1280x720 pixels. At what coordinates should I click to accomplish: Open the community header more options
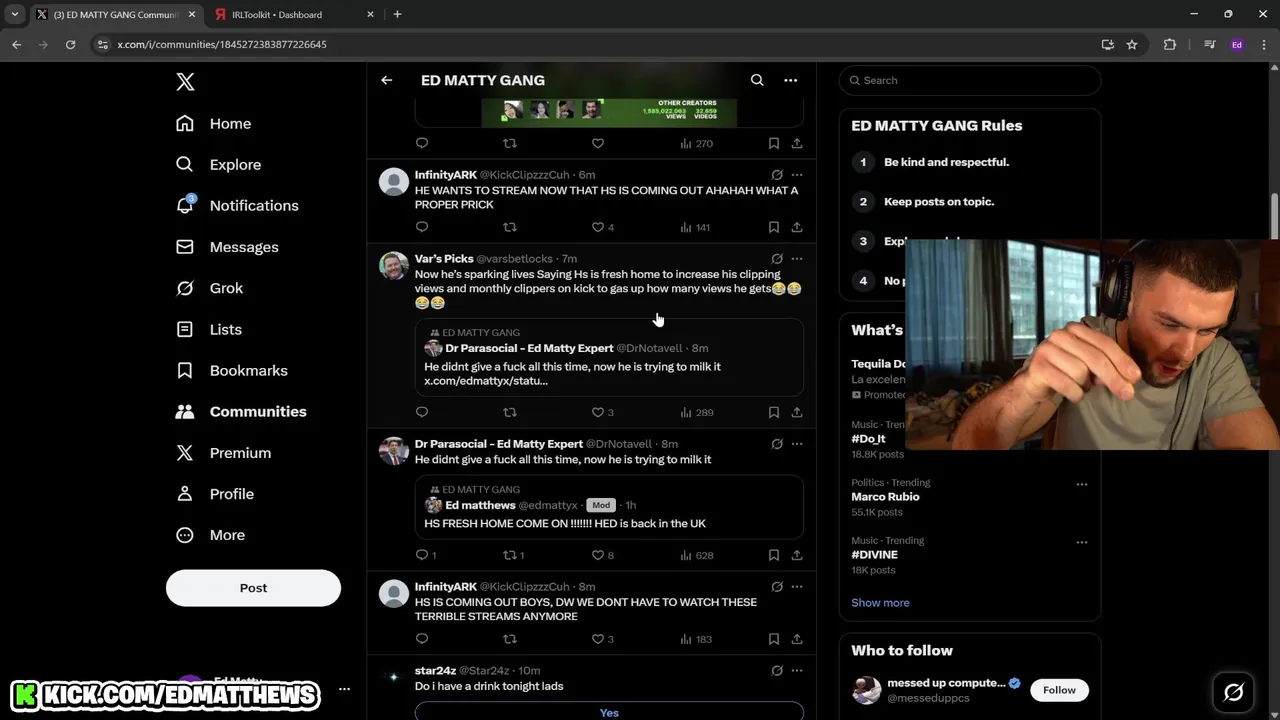[x=790, y=80]
